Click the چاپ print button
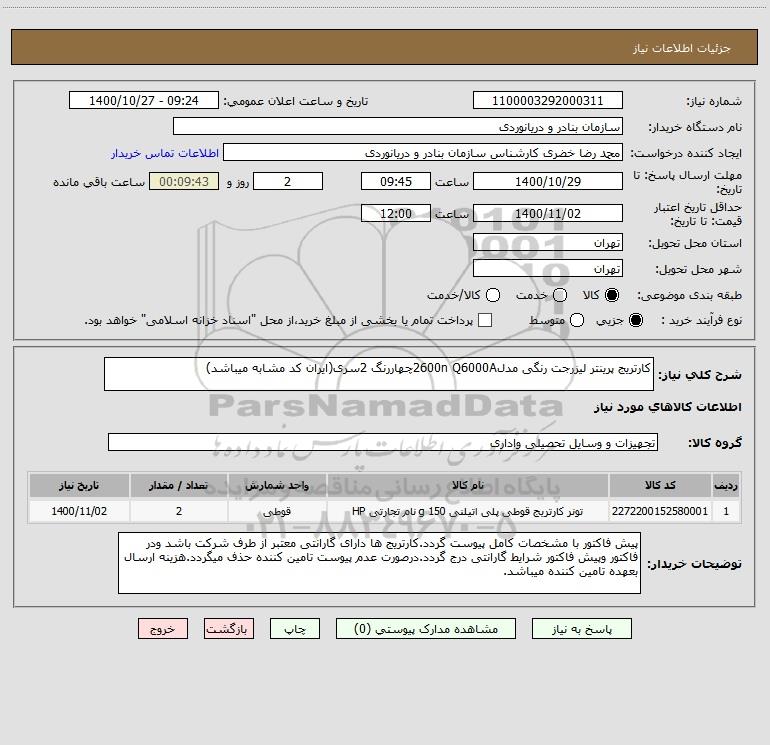Viewport: 770px width, 745px height. click(295, 629)
